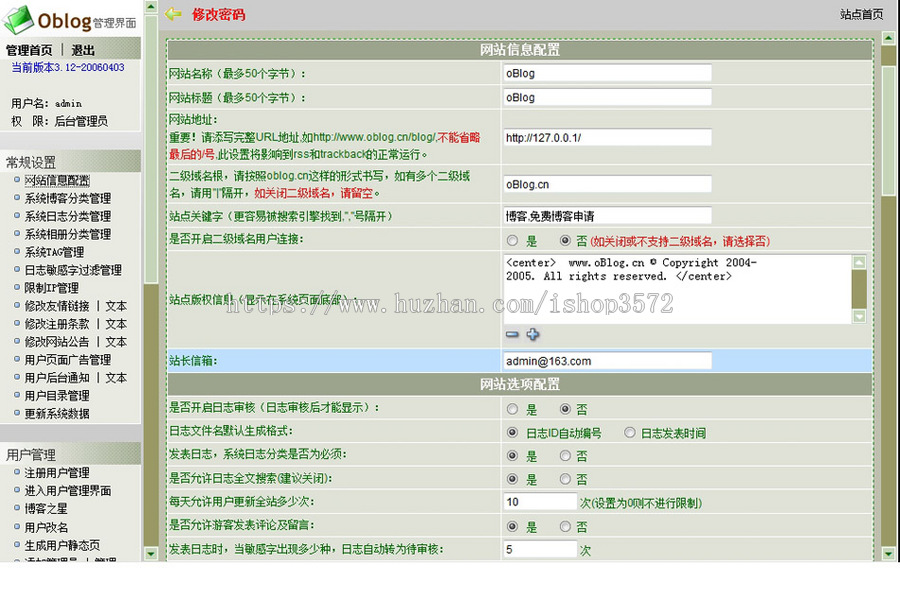
Task: Choose 日志发表时间 as log filename format
Action: (630, 432)
